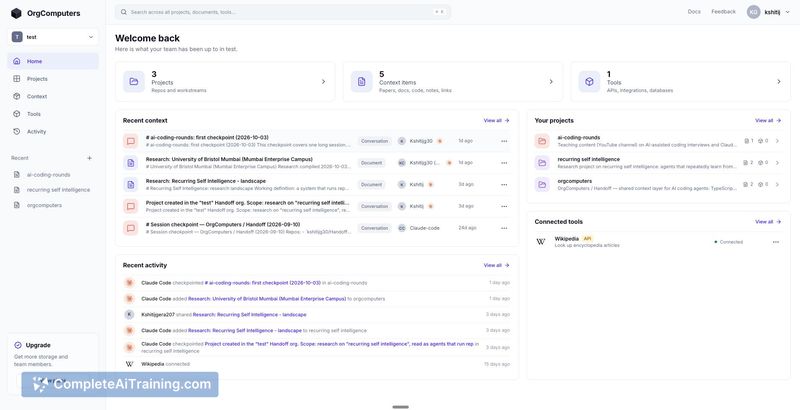800x410 pixels.
Task: Click the Connected status of Wikipedia
Action: point(729,242)
